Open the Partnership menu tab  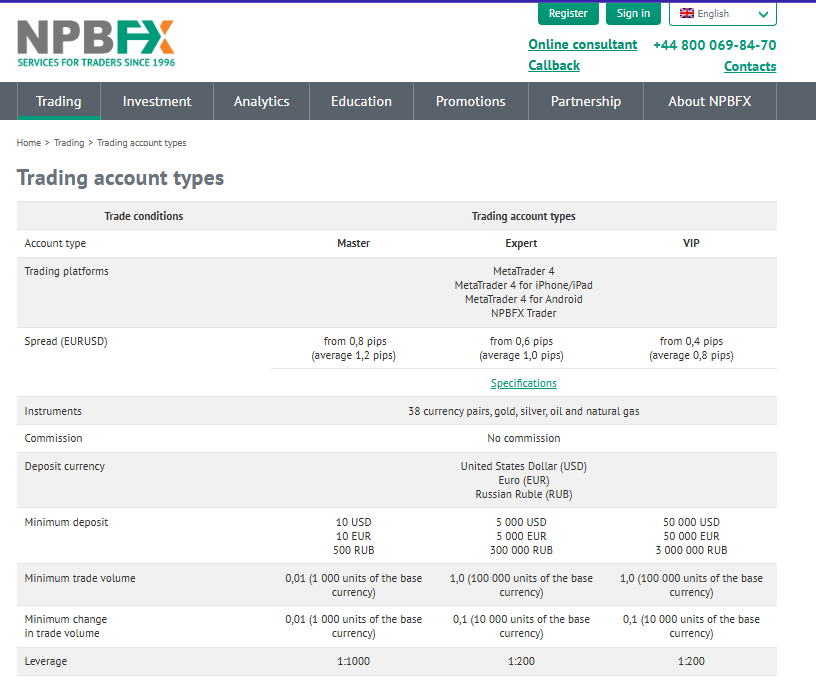[x=585, y=101]
